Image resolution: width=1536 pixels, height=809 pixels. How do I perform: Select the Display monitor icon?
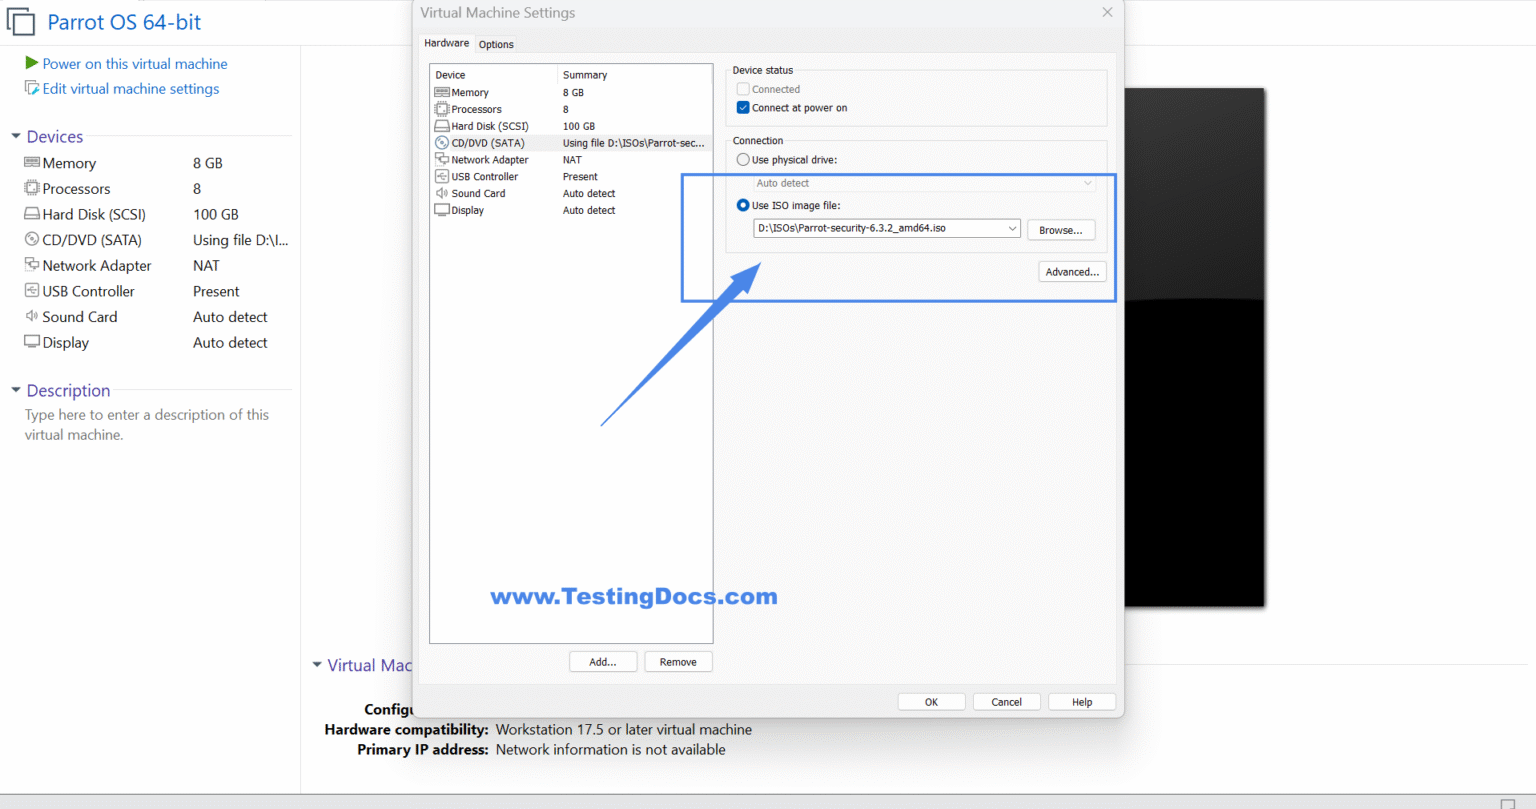pyautogui.click(x=440, y=210)
